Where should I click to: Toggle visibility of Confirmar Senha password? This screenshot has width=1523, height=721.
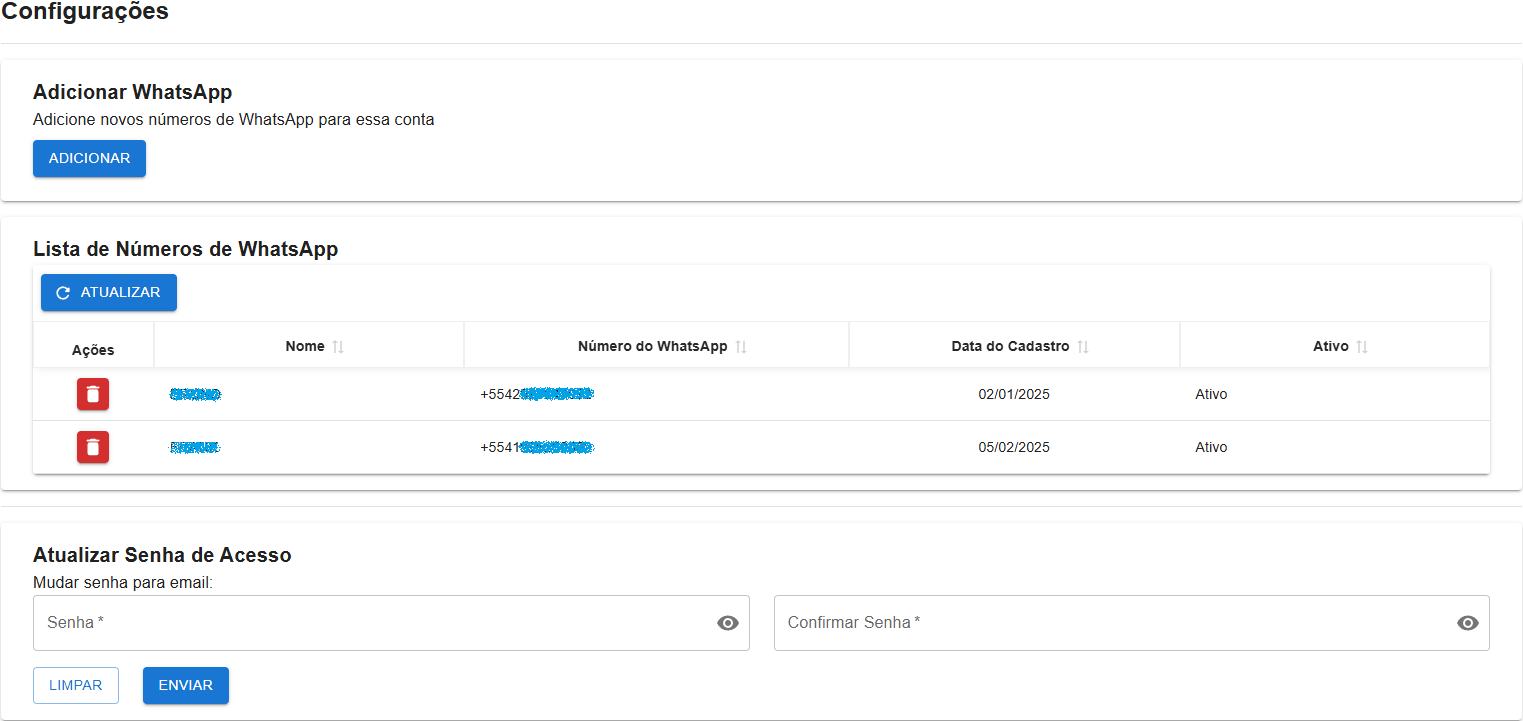coord(1468,623)
